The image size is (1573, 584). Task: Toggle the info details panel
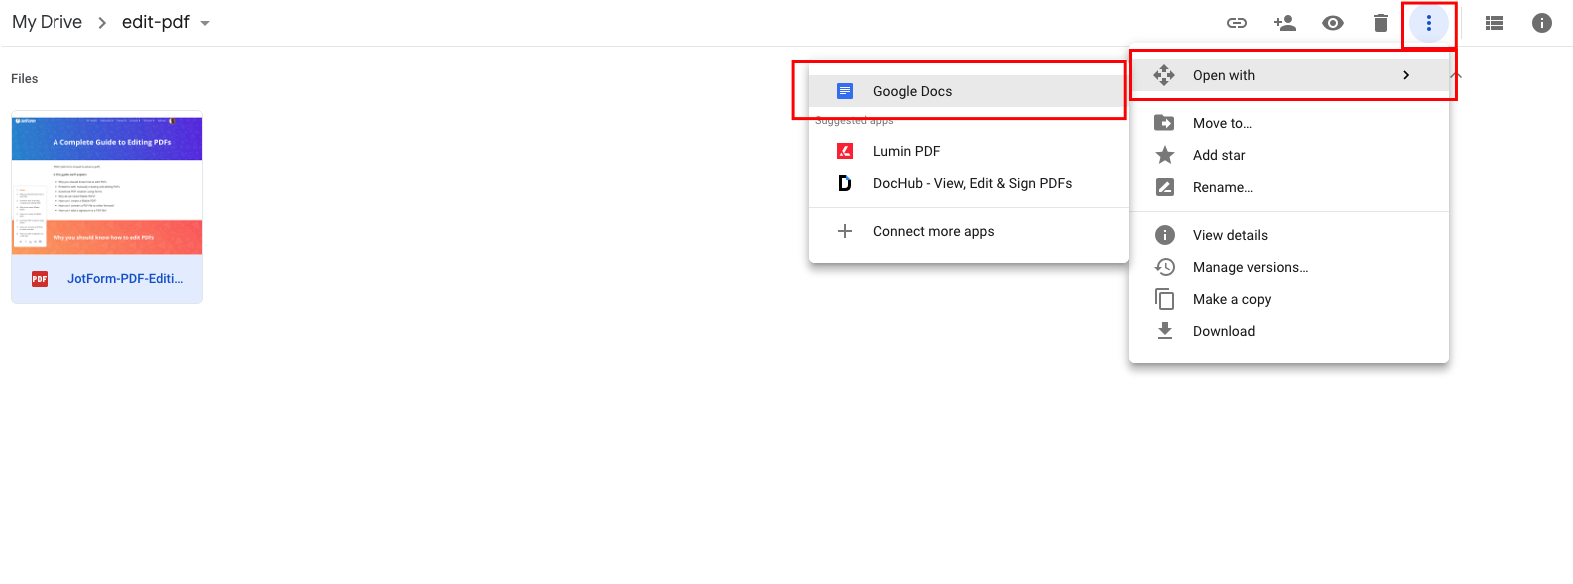click(1542, 23)
